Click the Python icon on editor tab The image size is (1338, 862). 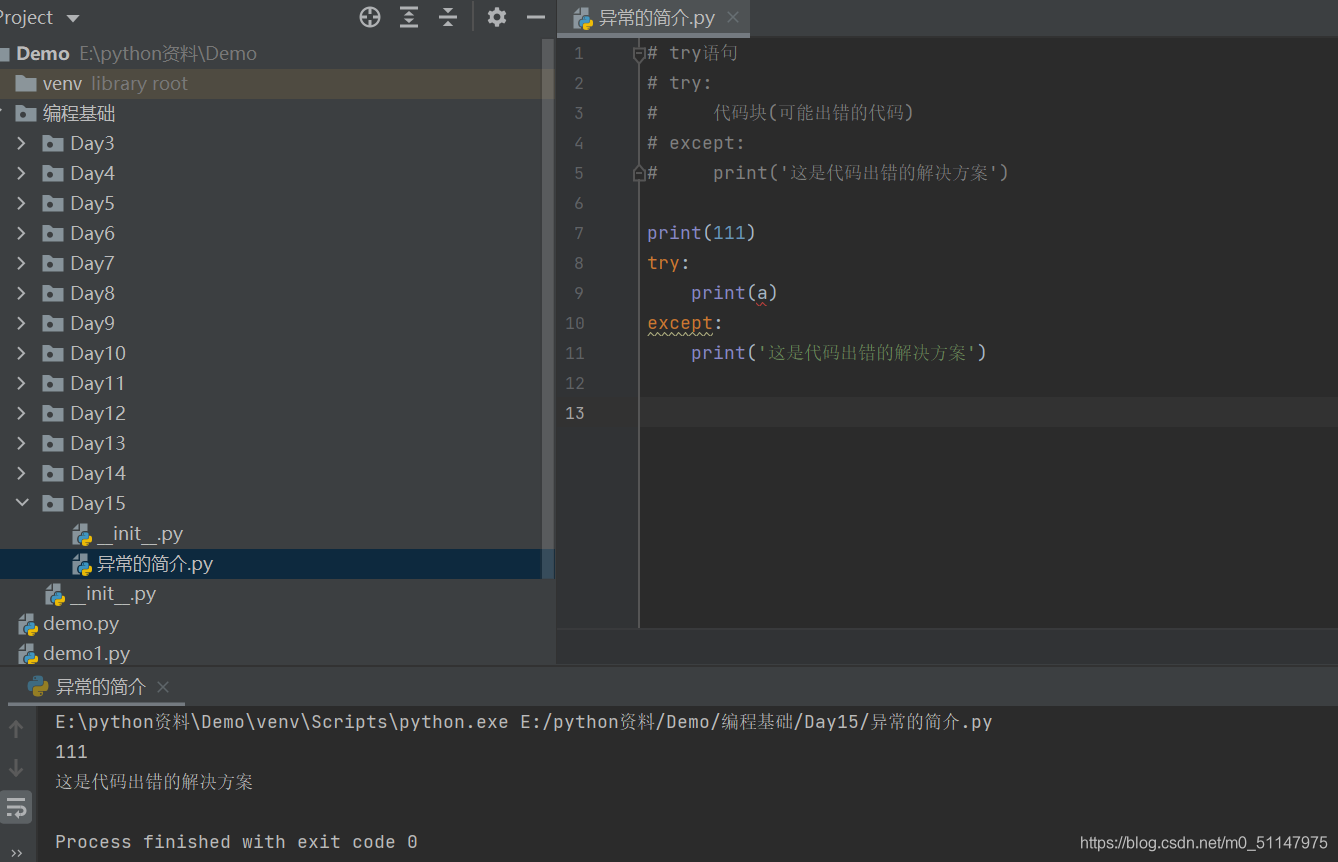583,19
